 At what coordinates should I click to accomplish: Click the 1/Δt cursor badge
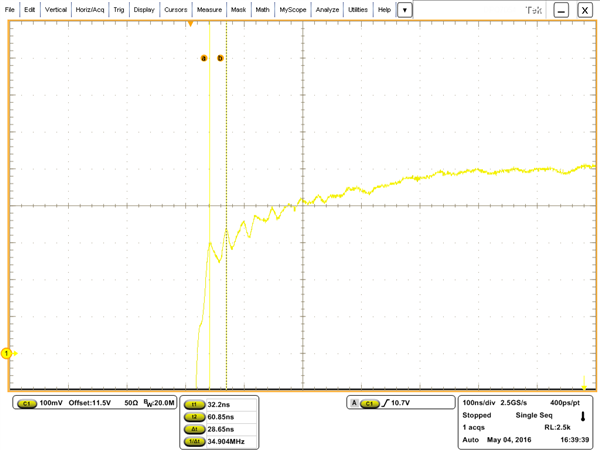194,441
